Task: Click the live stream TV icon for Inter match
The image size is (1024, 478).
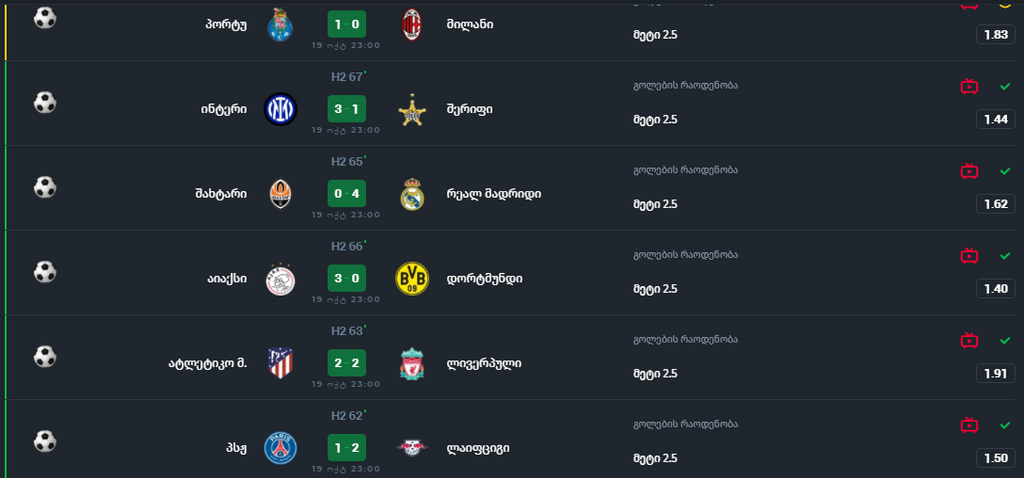Action: pos(968,86)
